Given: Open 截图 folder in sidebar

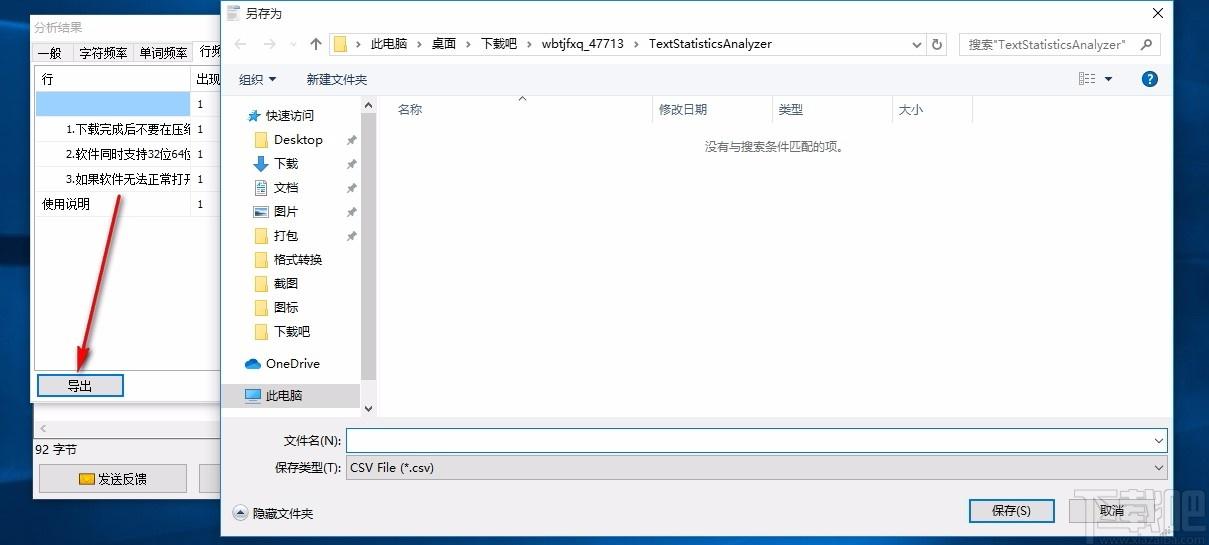Looking at the screenshot, I should click(286, 283).
